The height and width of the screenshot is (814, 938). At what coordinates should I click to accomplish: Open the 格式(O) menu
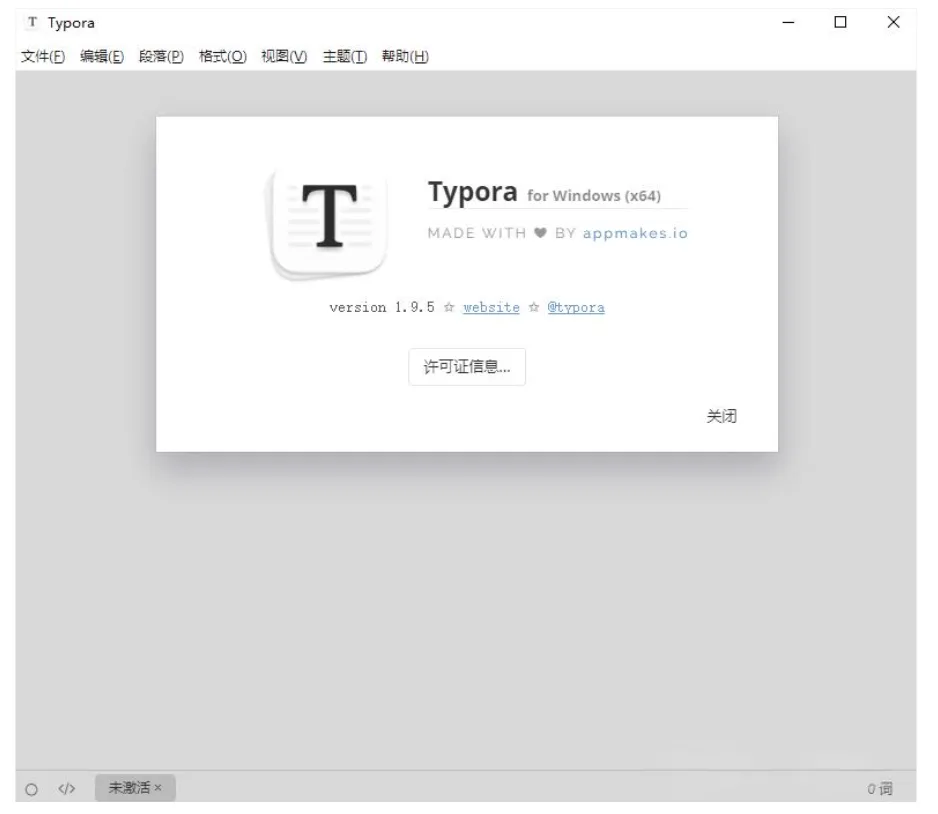coord(223,56)
